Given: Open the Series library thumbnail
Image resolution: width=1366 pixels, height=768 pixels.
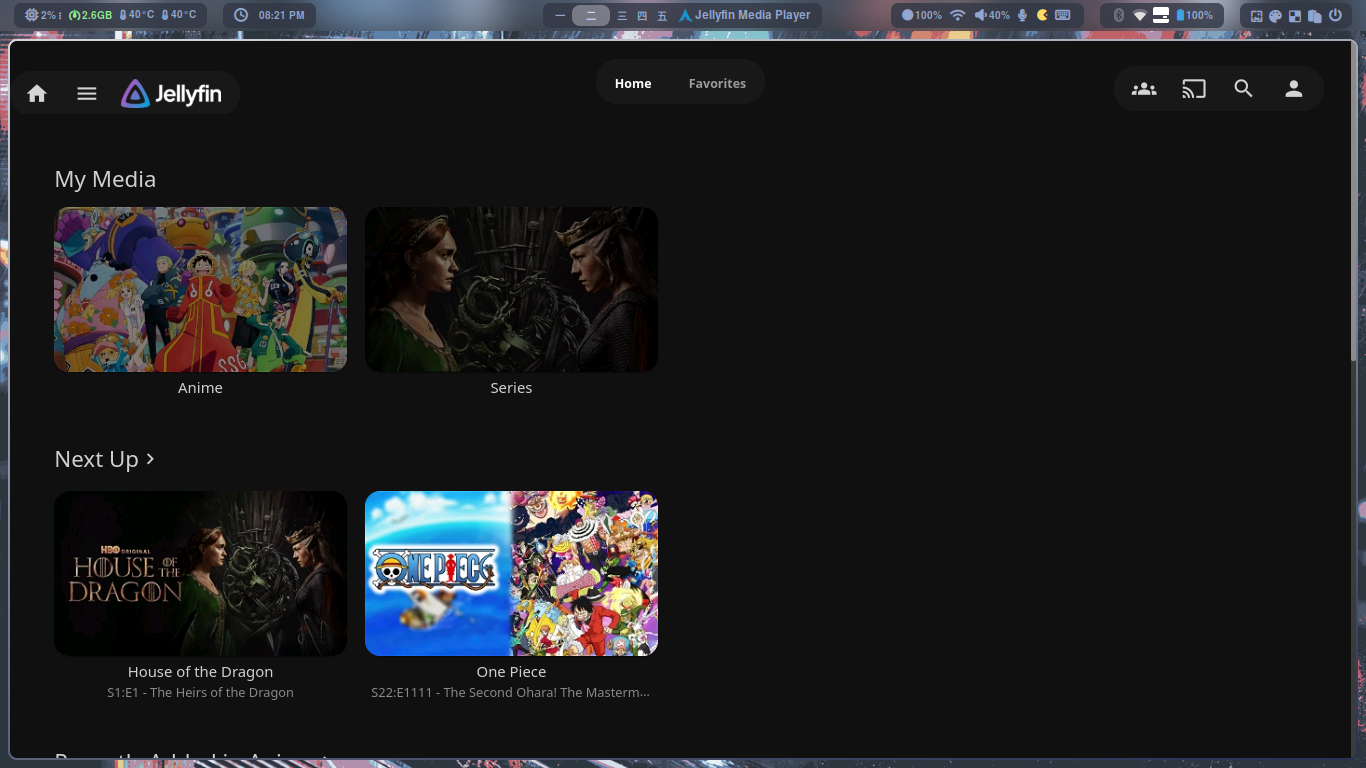Looking at the screenshot, I should pyautogui.click(x=511, y=289).
